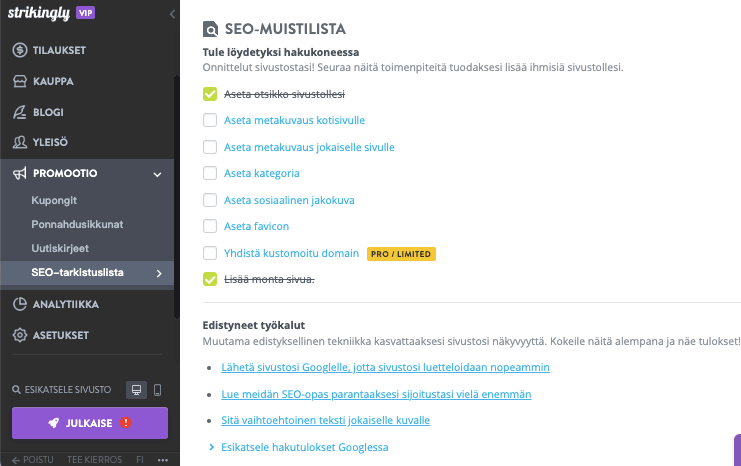This screenshot has height=466, width=741.
Task: Open Lähetä sivustosi Googlelle link
Action: (x=385, y=367)
